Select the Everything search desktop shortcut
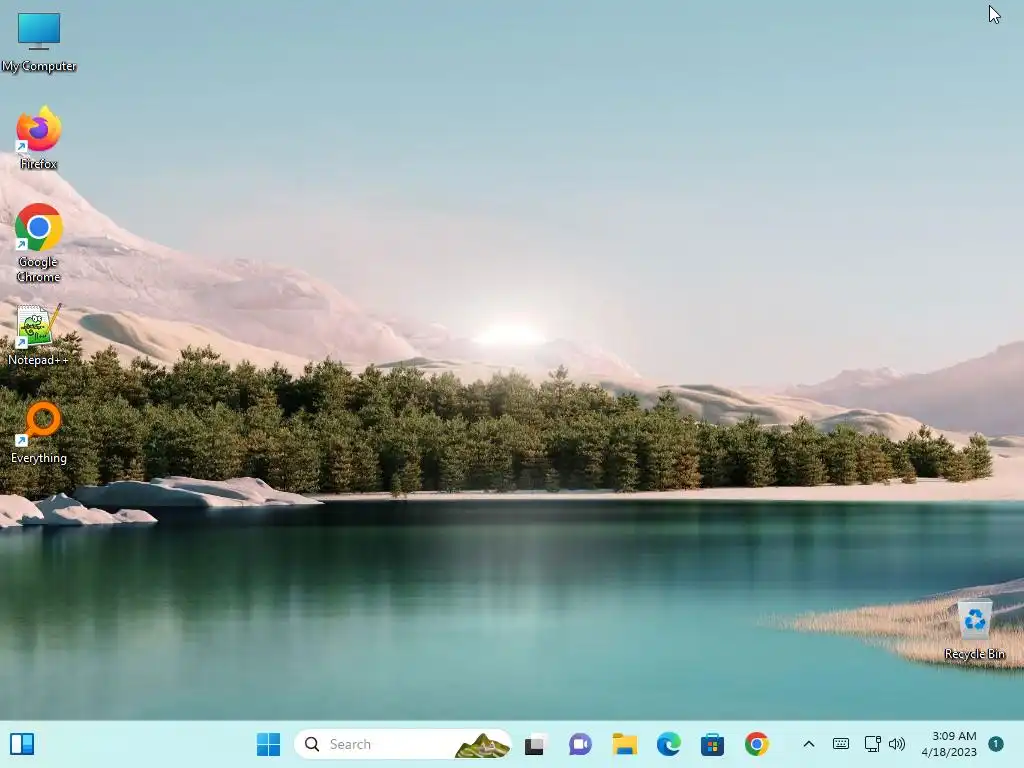The height and width of the screenshot is (768, 1024). pyautogui.click(x=39, y=432)
